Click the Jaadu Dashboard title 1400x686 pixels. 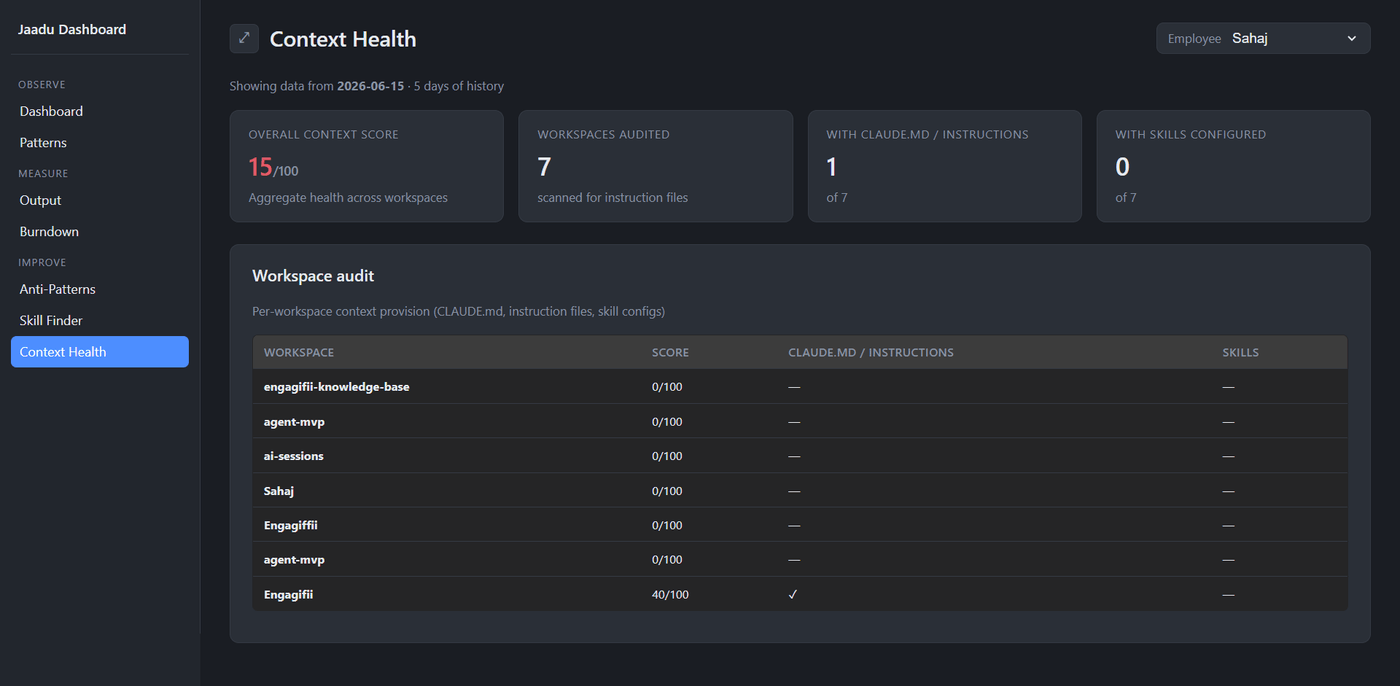(72, 29)
